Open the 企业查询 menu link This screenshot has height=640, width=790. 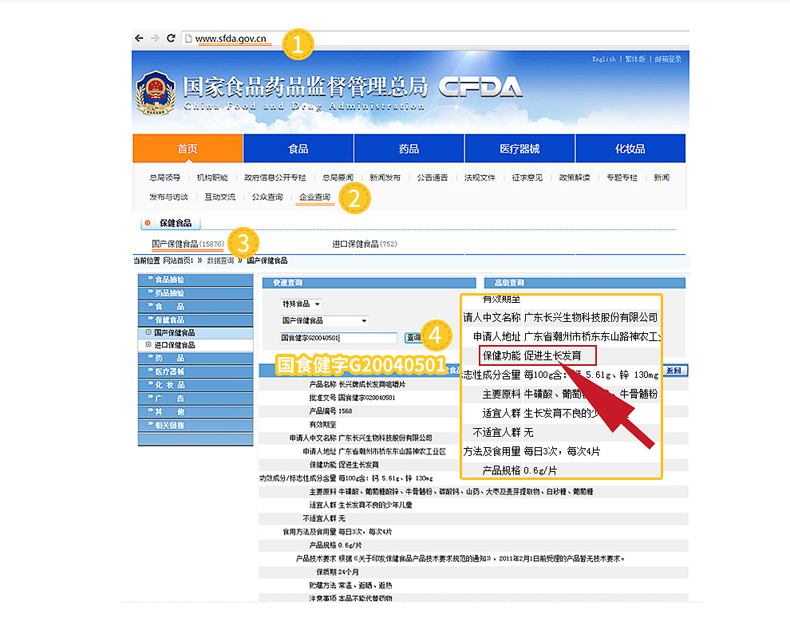[x=314, y=197]
